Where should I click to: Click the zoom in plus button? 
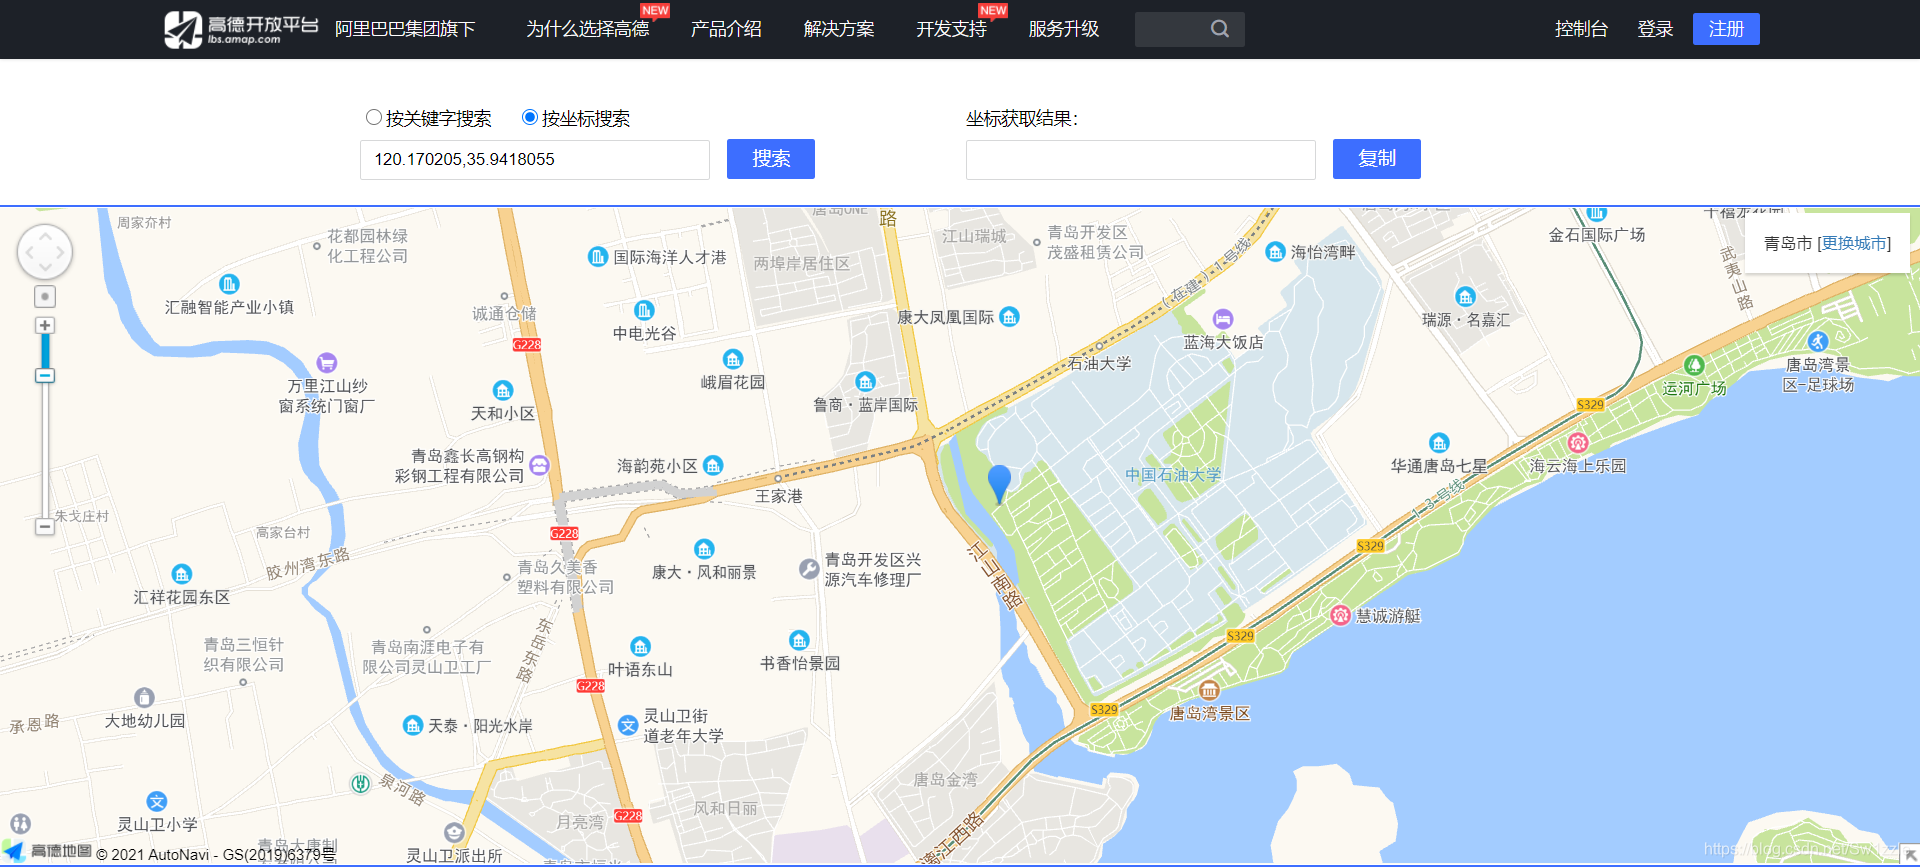click(45, 325)
